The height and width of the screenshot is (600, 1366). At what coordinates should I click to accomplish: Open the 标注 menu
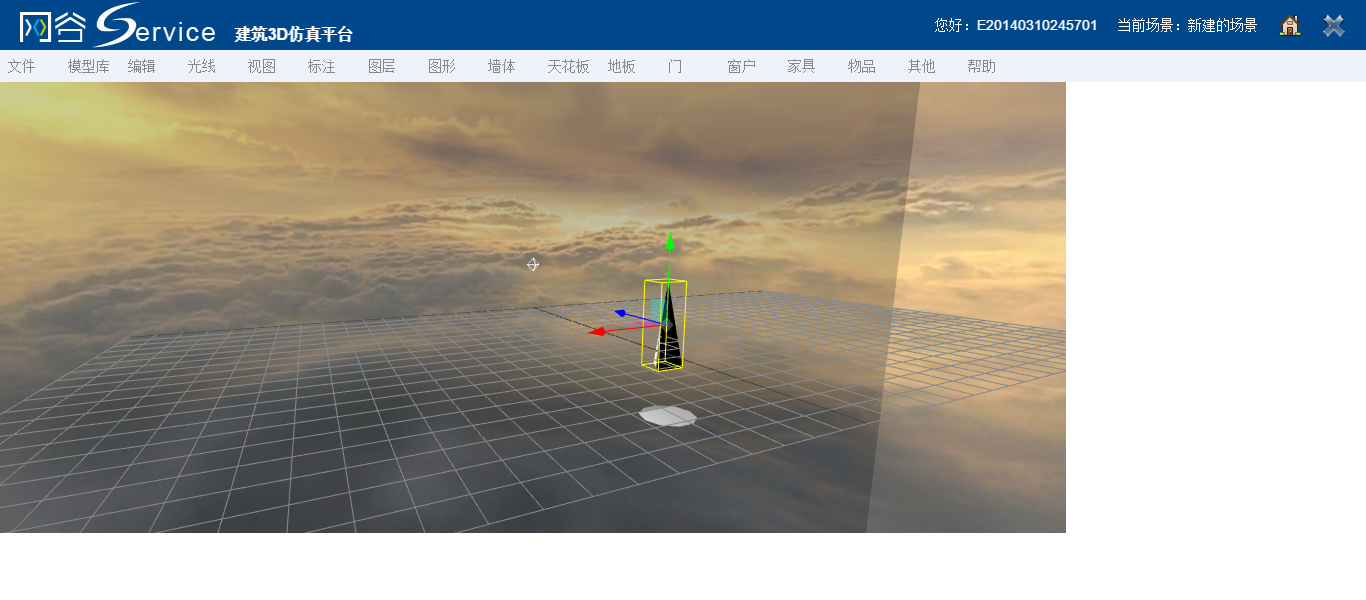point(322,66)
